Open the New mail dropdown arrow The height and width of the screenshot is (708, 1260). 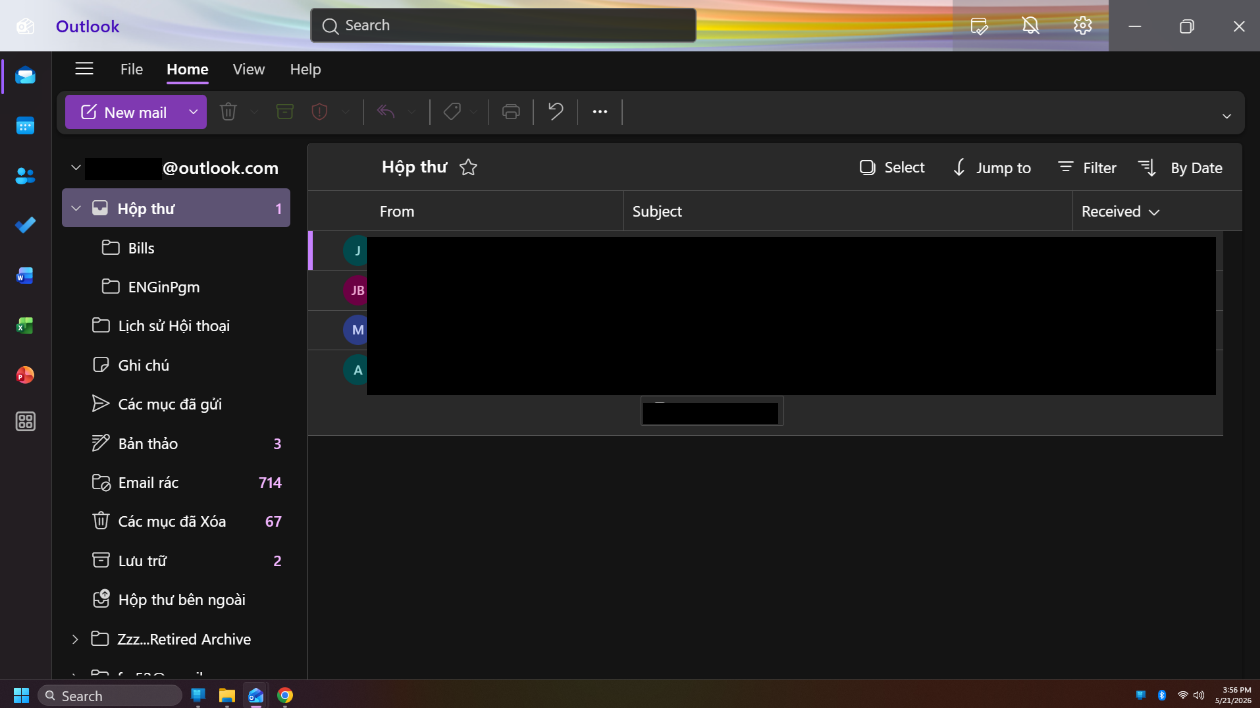click(x=193, y=112)
